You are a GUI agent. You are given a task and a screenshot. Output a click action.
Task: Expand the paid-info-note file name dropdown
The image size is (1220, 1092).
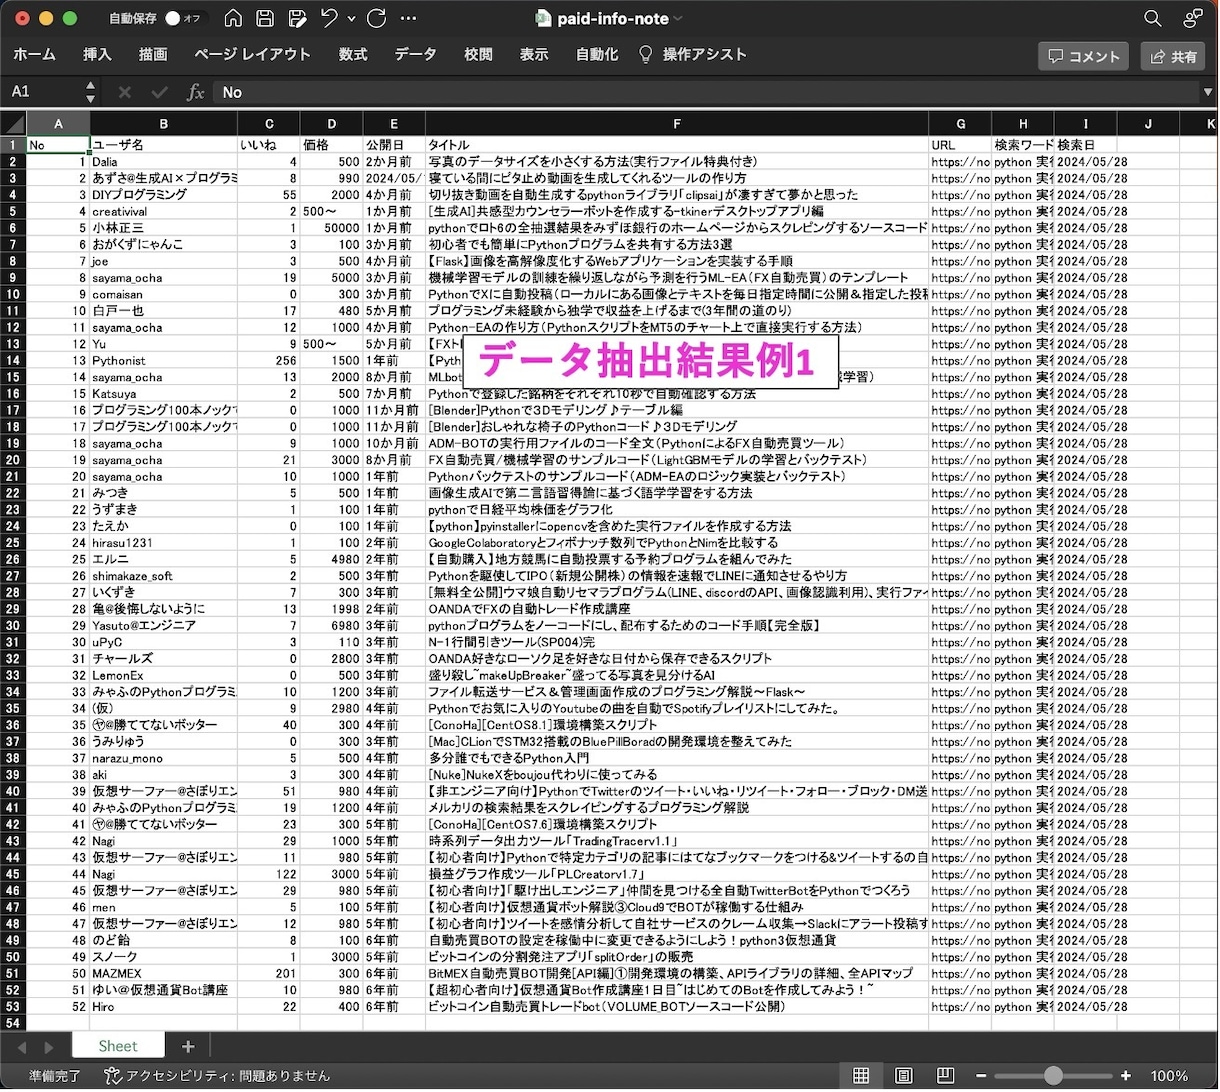pyautogui.click(x=679, y=19)
